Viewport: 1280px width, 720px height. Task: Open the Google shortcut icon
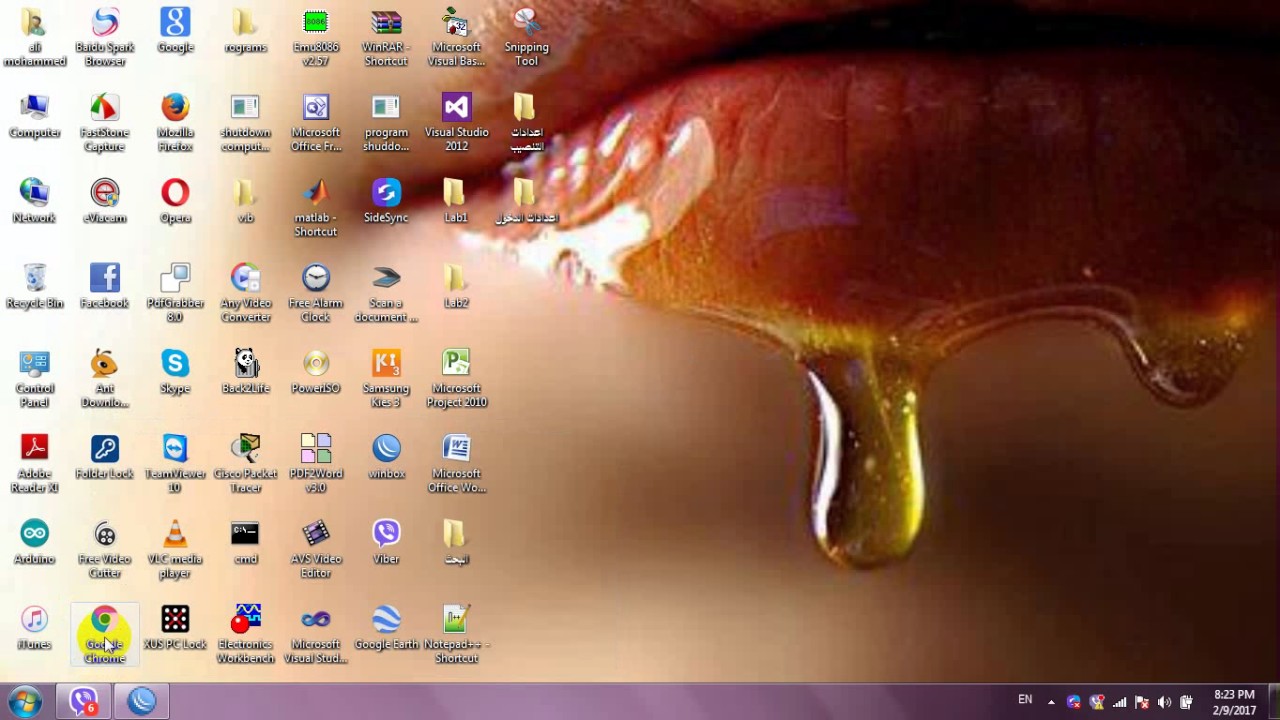pyautogui.click(x=175, y=31)
